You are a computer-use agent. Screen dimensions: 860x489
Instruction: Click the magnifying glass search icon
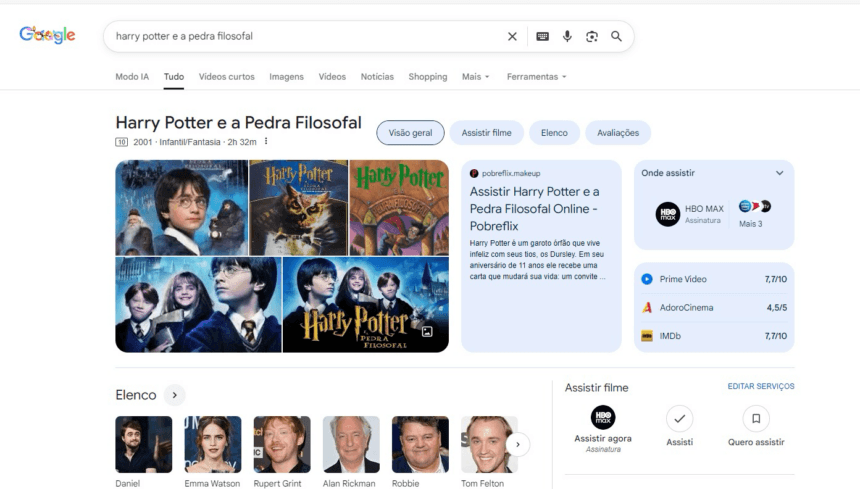click(617, 36)
